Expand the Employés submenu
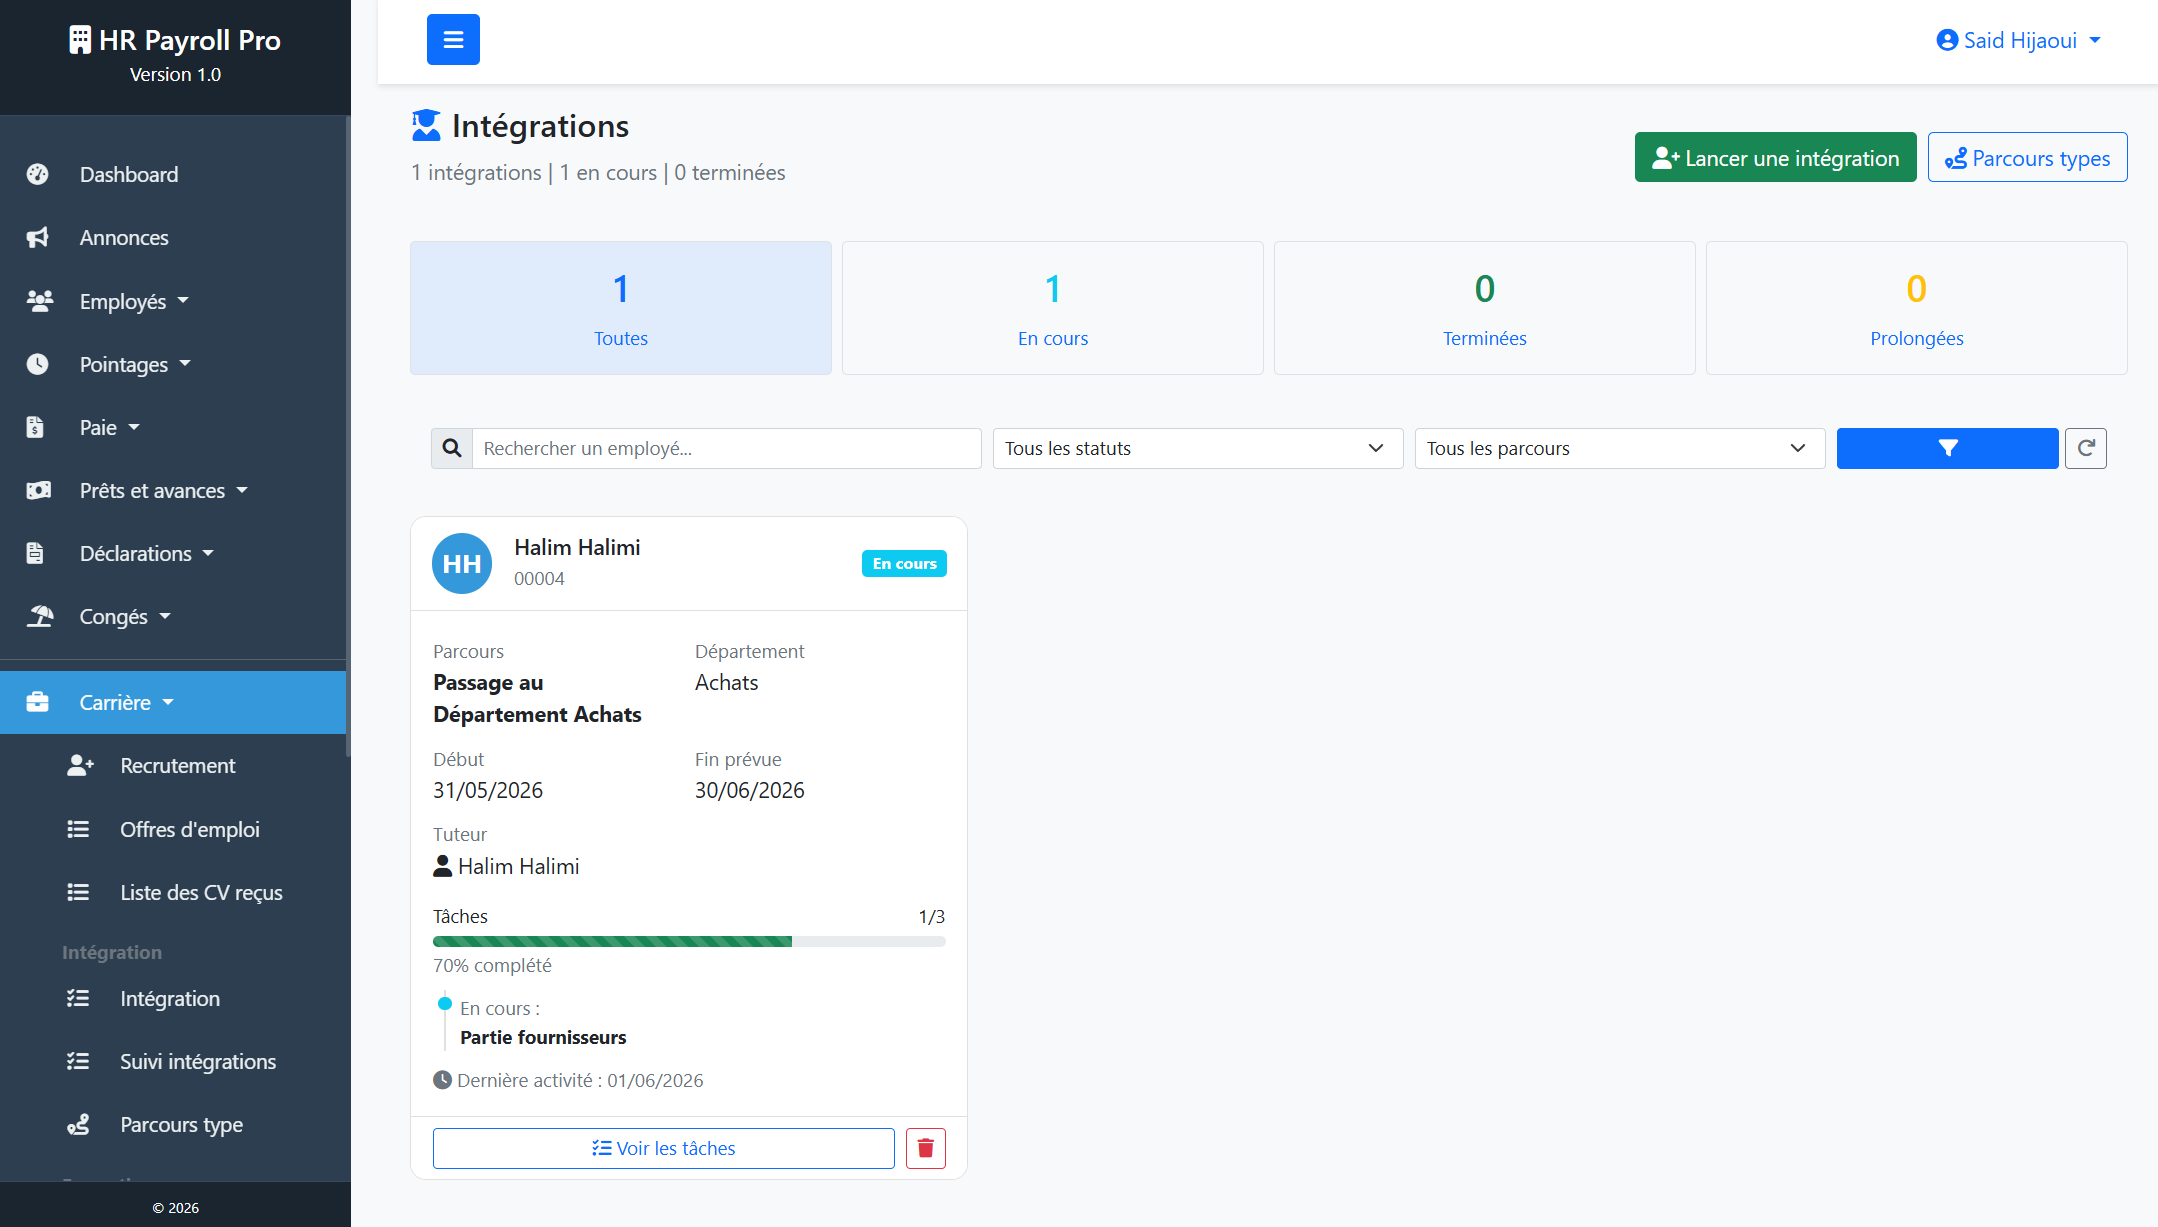Image resolution: width=2158 pixels, height=1227 pixels. click(173, 301)
